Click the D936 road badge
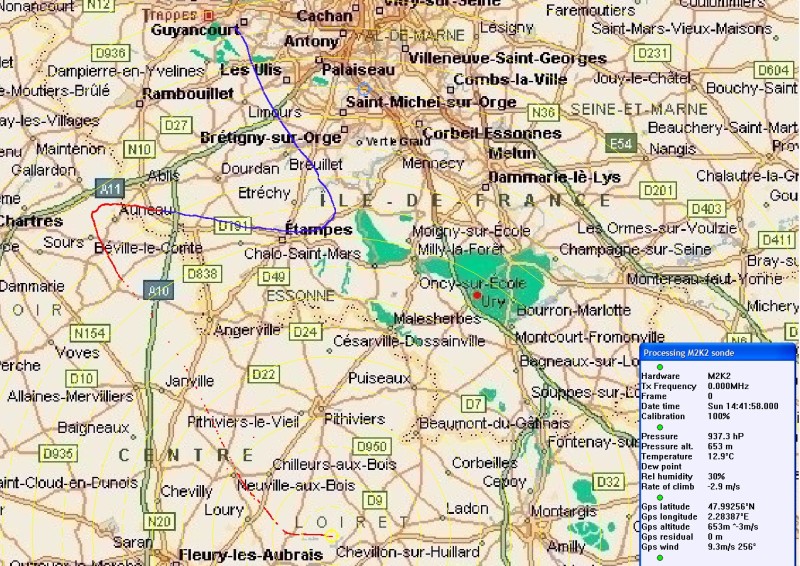 coord(111,53)
